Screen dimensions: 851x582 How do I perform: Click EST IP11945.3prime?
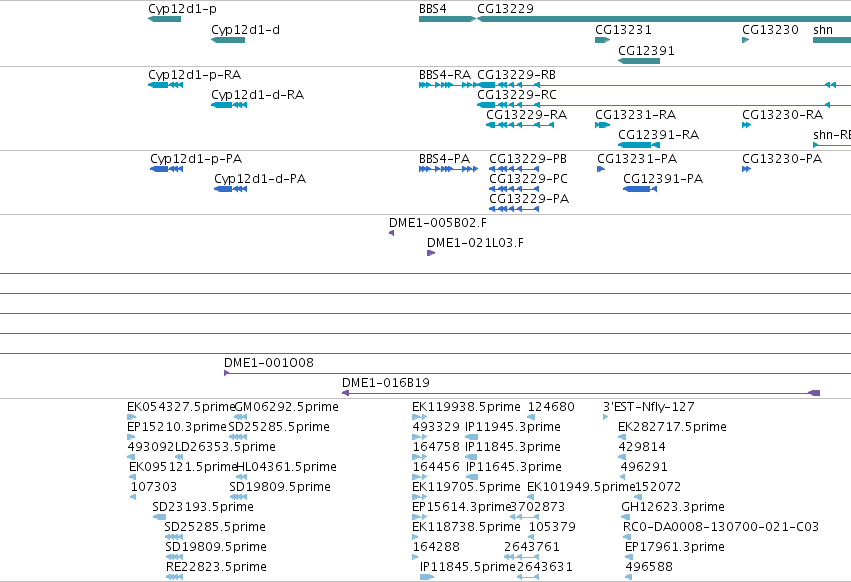[472, 437]
